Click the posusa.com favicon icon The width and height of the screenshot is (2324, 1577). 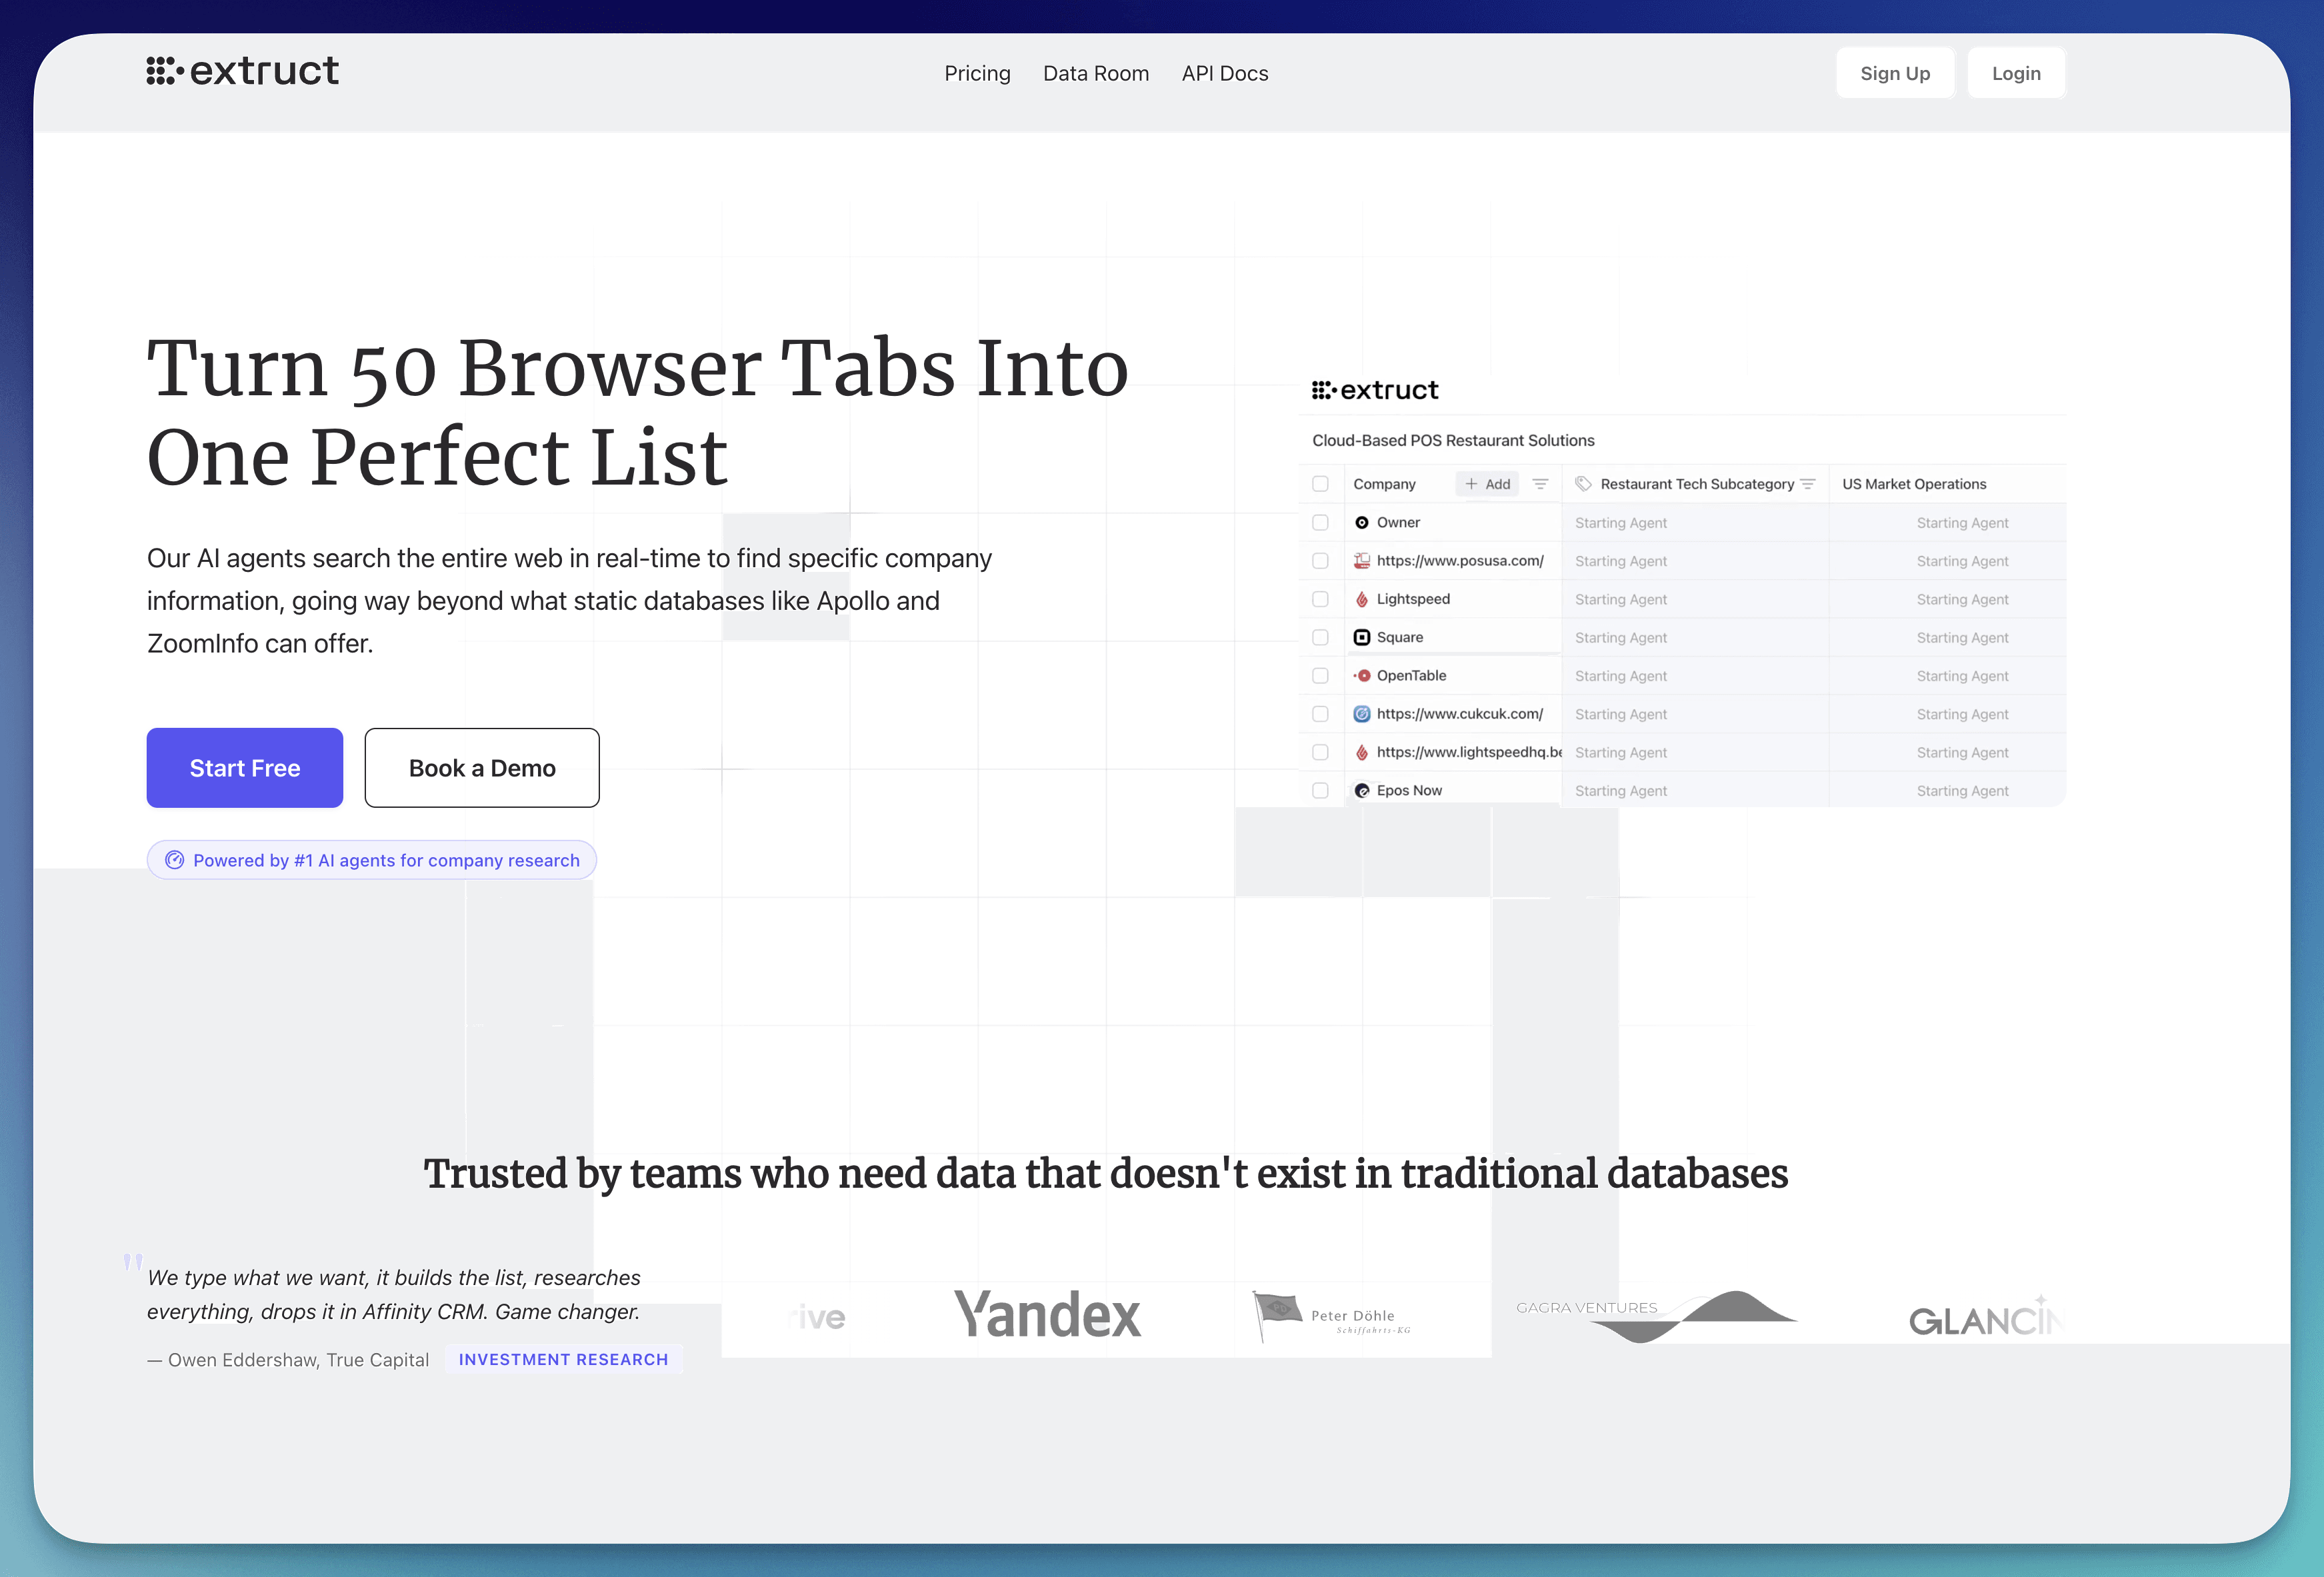[x=1361, y=561]
